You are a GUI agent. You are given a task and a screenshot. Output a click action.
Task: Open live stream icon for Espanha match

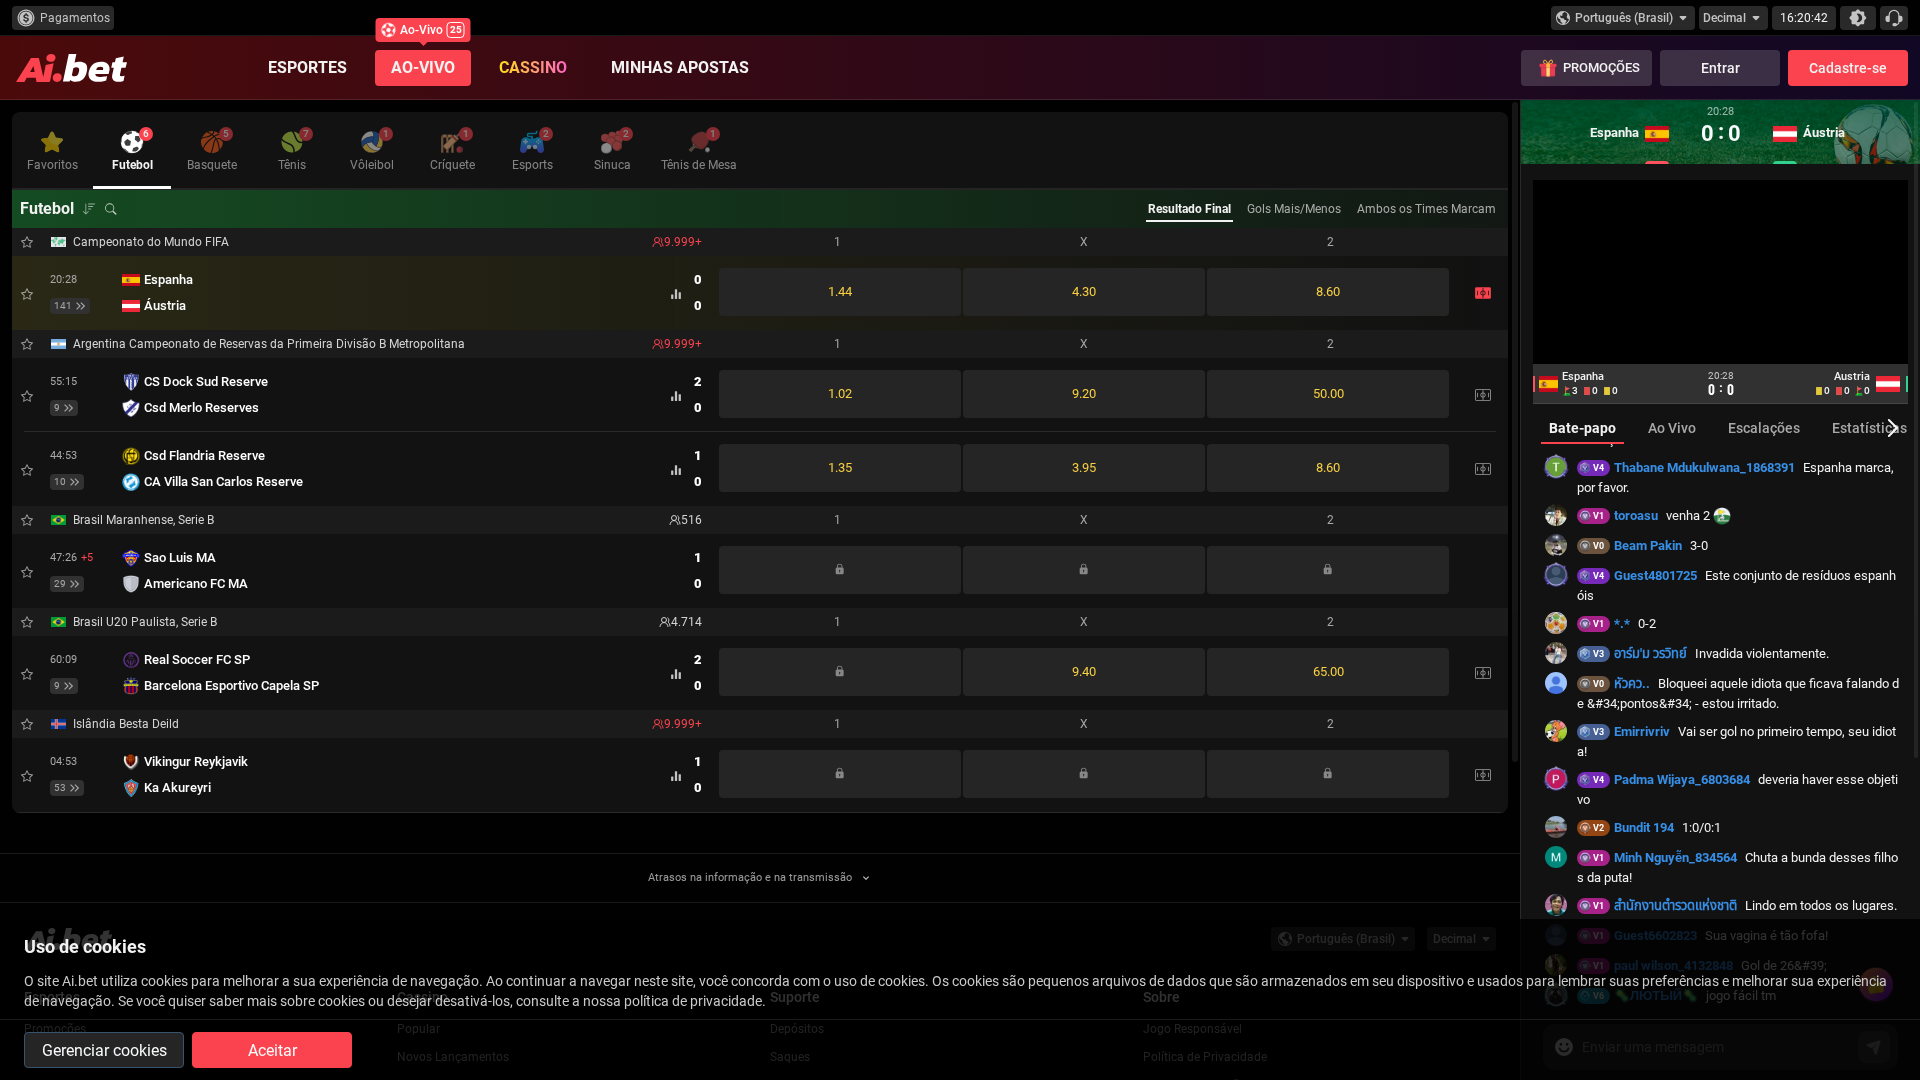tap(1483, 293)
